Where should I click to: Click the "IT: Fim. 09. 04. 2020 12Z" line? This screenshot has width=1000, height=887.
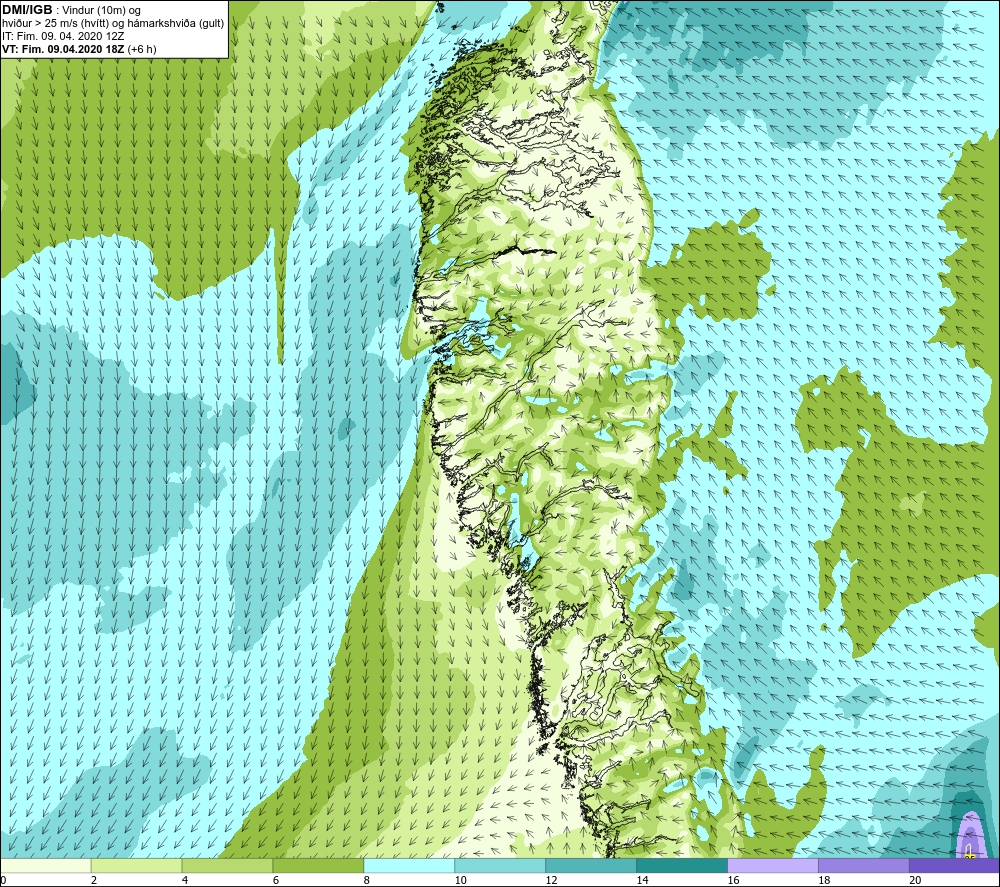[x=63, y=36]
